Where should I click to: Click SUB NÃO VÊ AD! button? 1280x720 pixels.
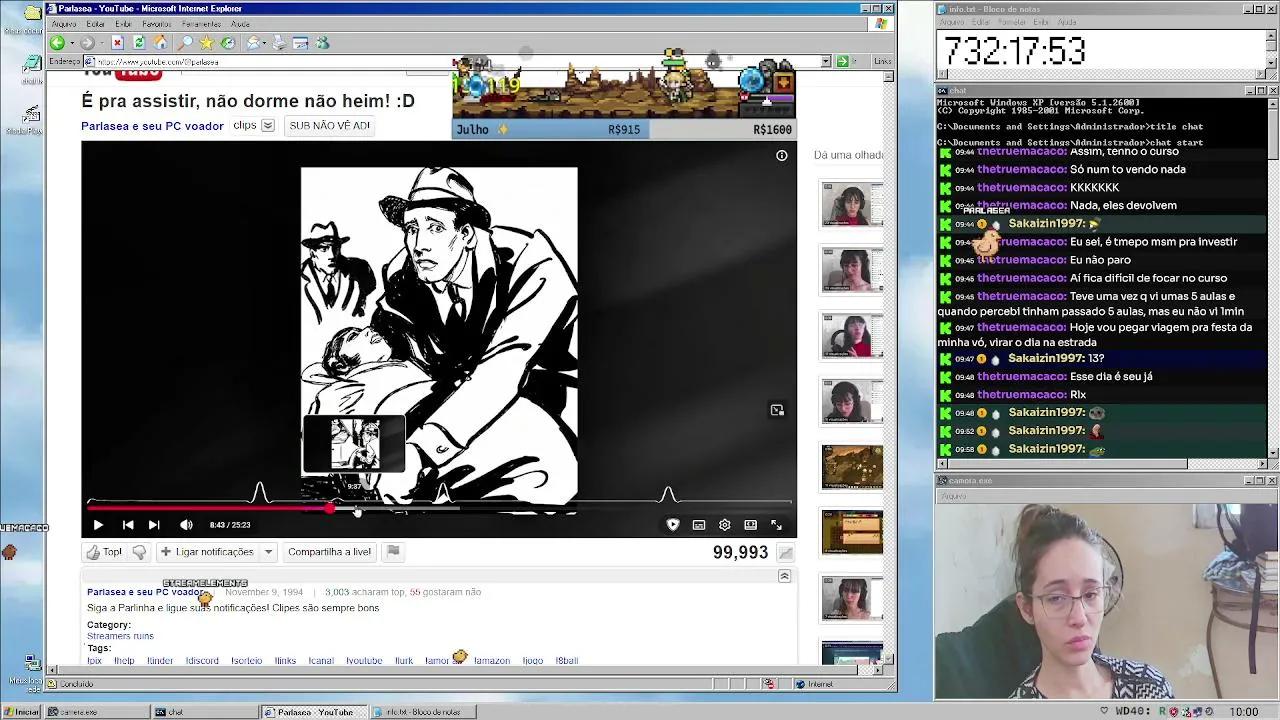click(x=330, y=126)
